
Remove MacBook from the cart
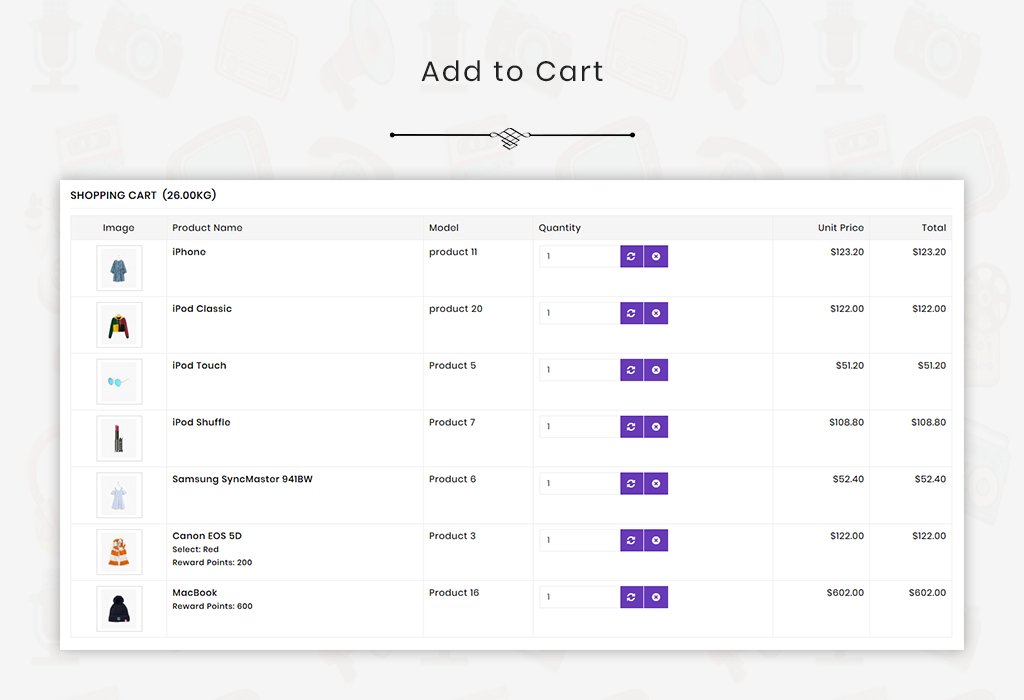point(656,597)
